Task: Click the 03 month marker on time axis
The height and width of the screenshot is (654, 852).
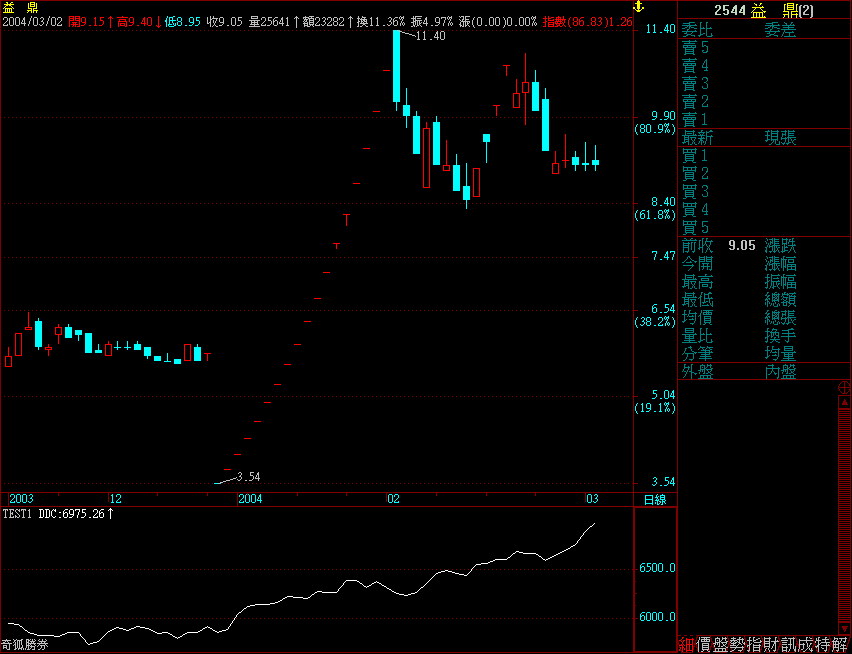Action: (592, 499)
